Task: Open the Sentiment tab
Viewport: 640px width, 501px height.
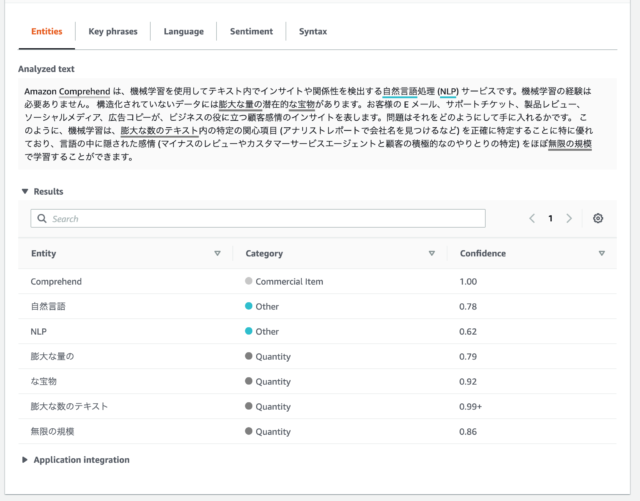Action: tap(251, 31)
